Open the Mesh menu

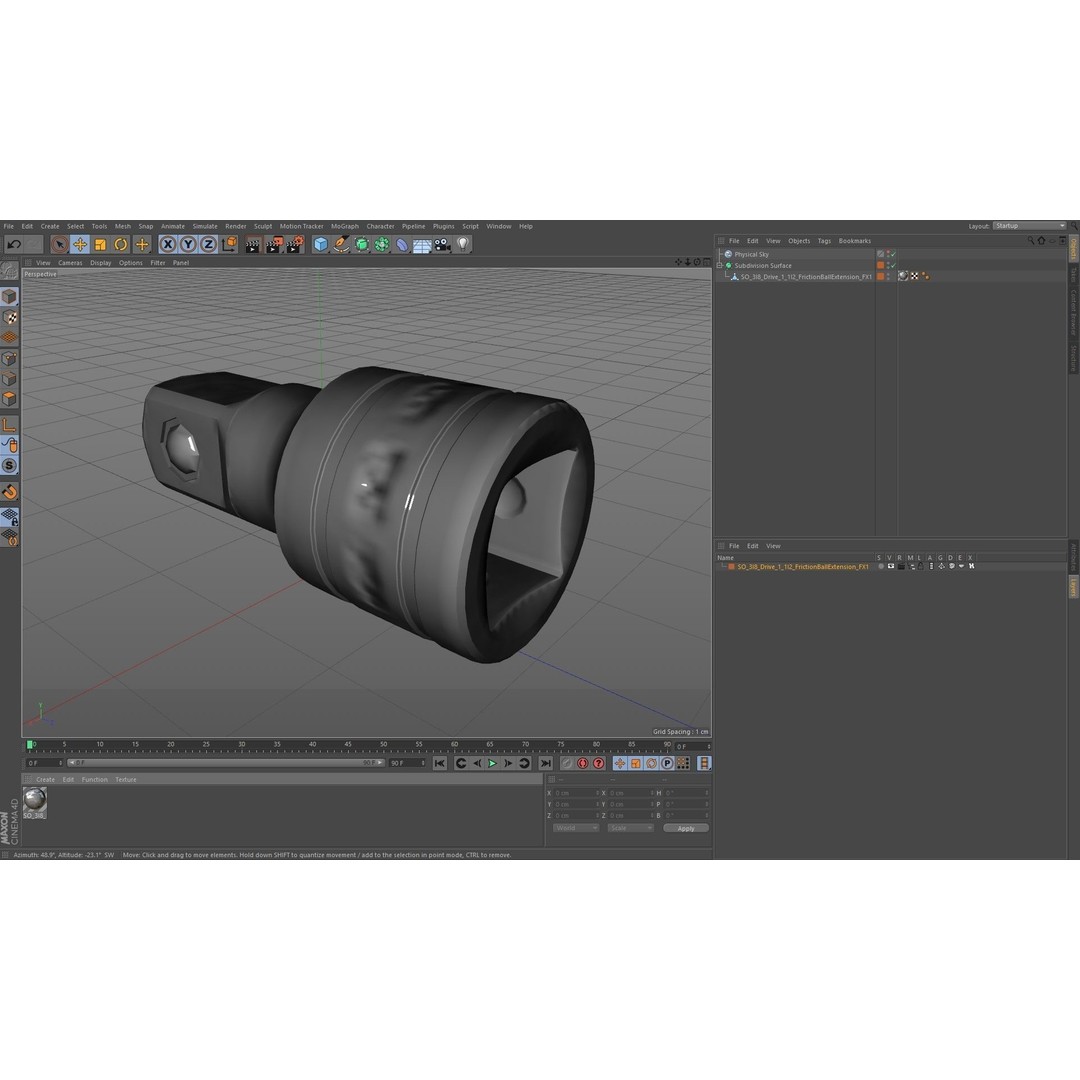pos(123,226)
